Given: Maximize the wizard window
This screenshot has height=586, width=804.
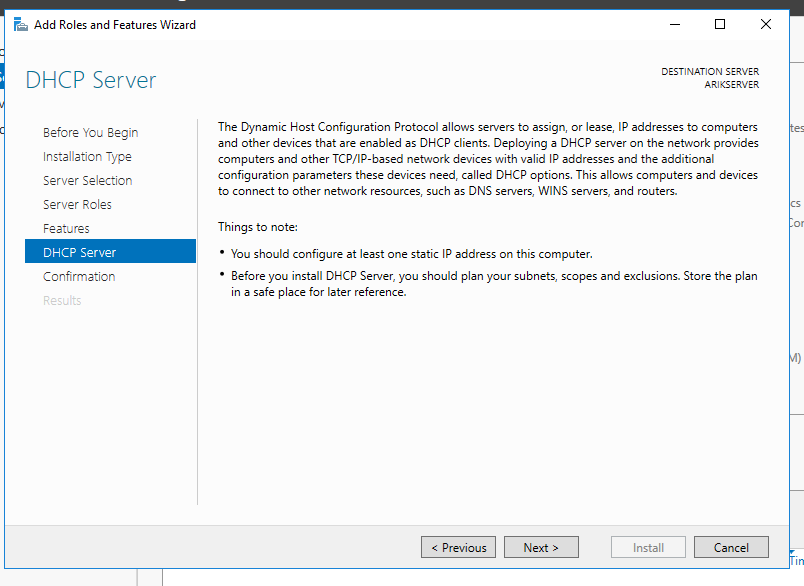Looking at the screenshot, I should point(720,25).
